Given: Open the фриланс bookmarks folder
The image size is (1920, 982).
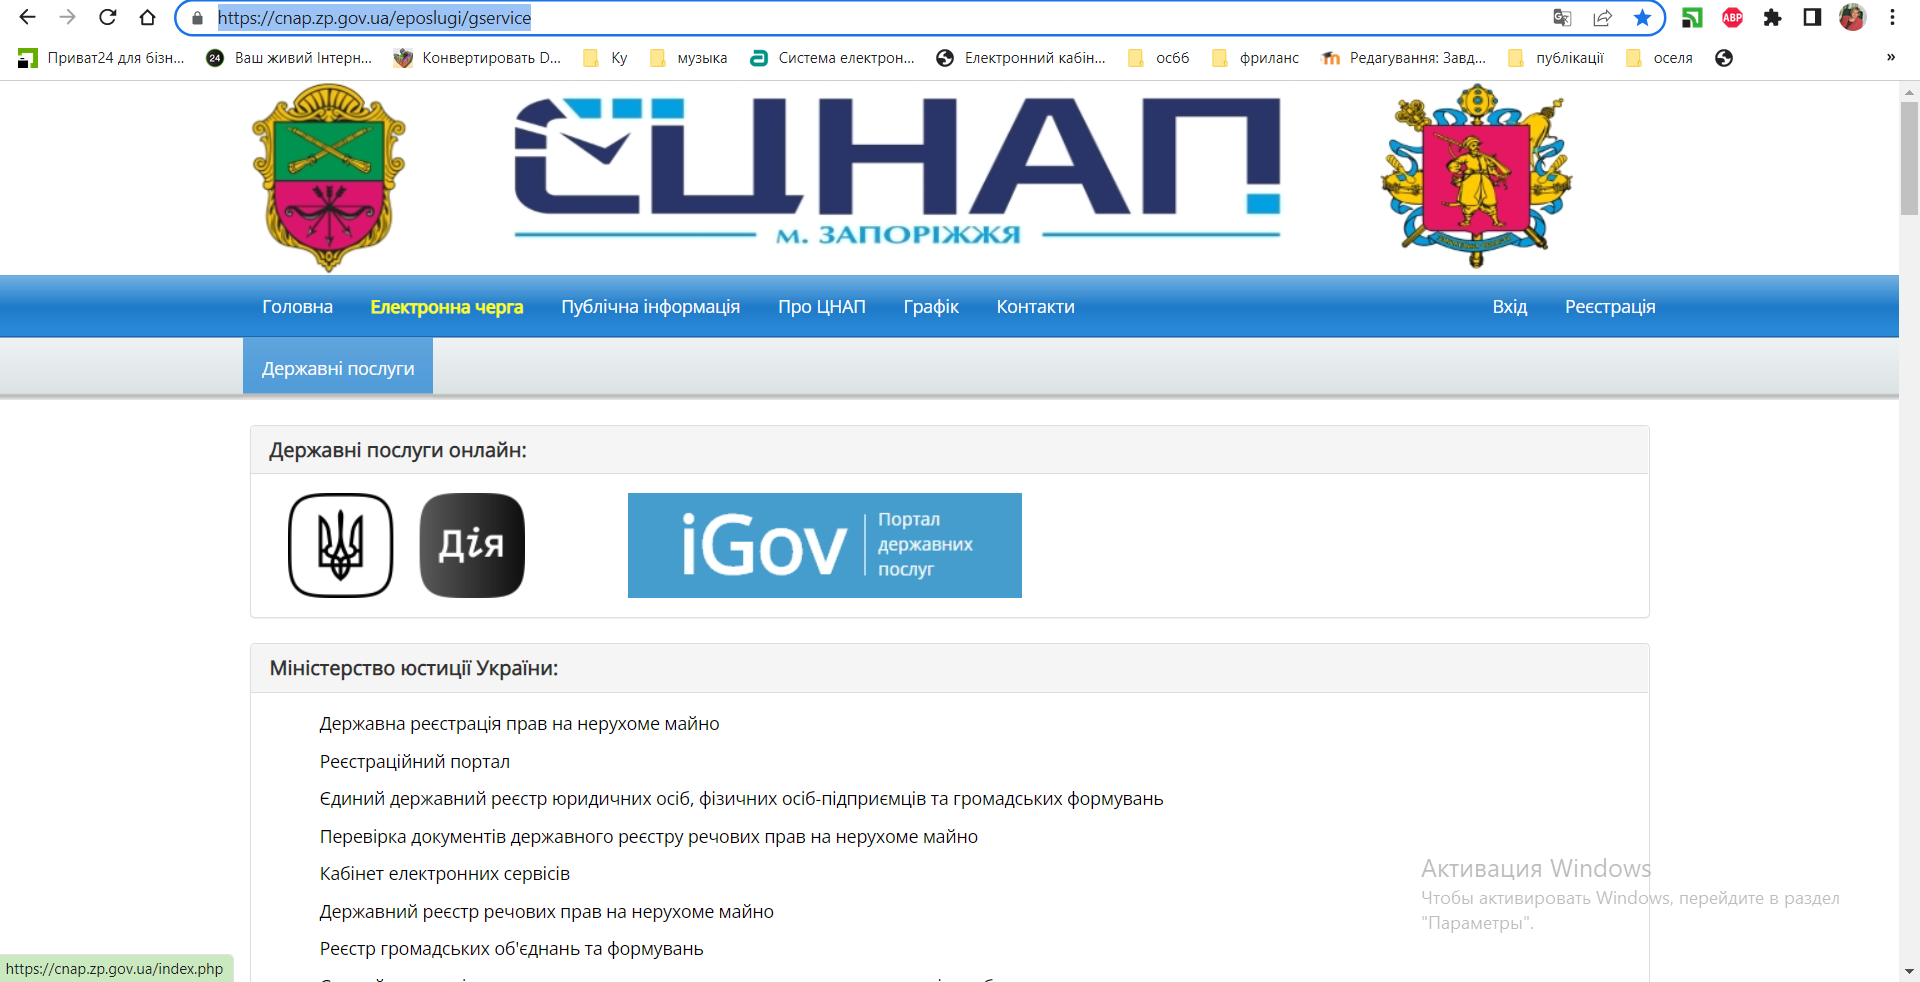Looking at the screenshot, I should point(1256,58).
